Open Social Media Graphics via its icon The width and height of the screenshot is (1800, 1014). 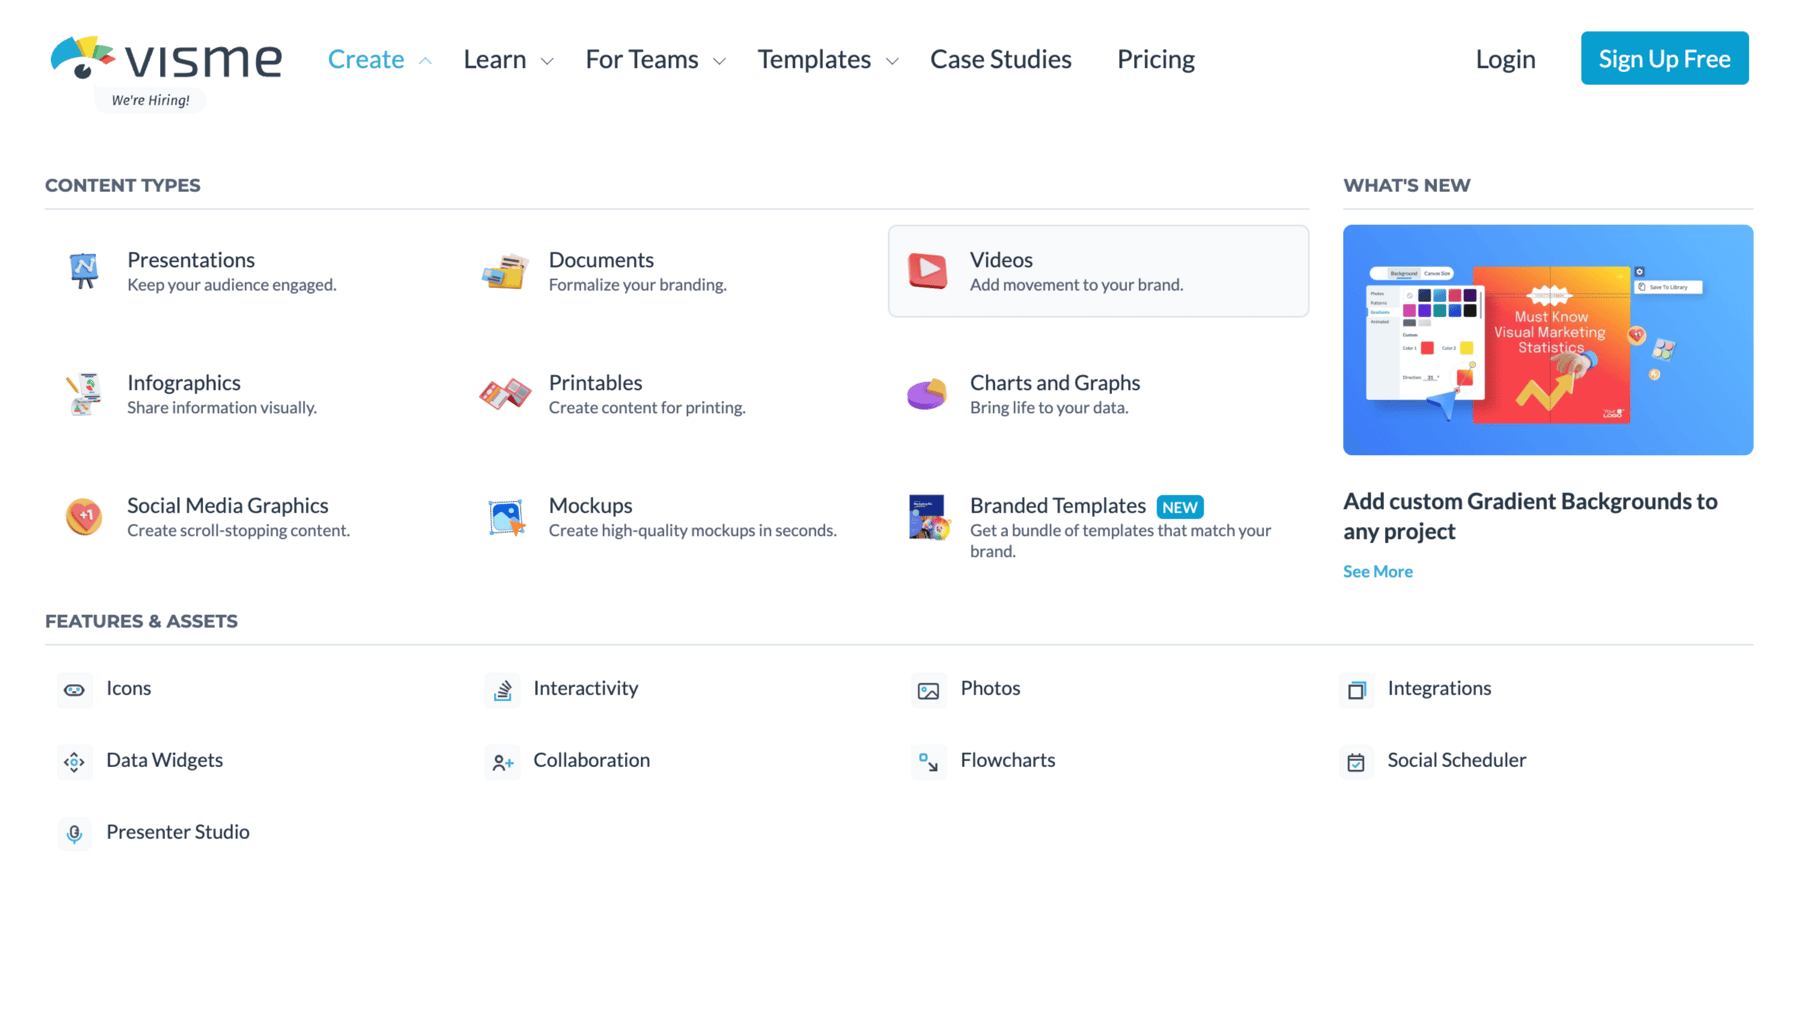pyautogui.click(x=84, y=516)
